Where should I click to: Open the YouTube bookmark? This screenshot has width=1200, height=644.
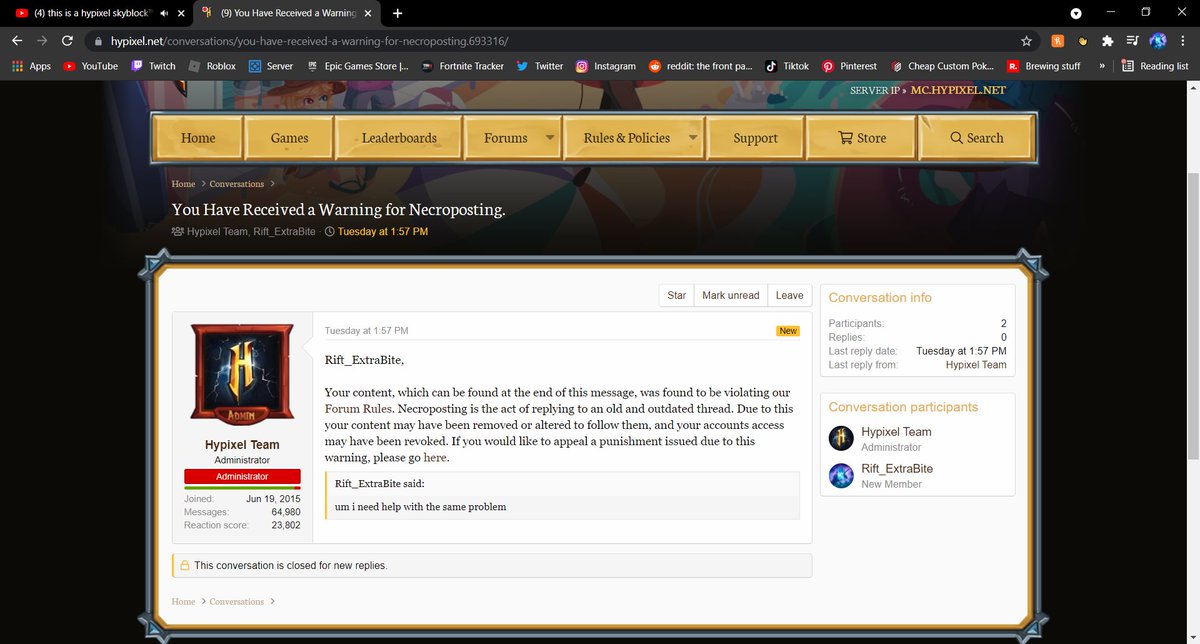(91, 66)
